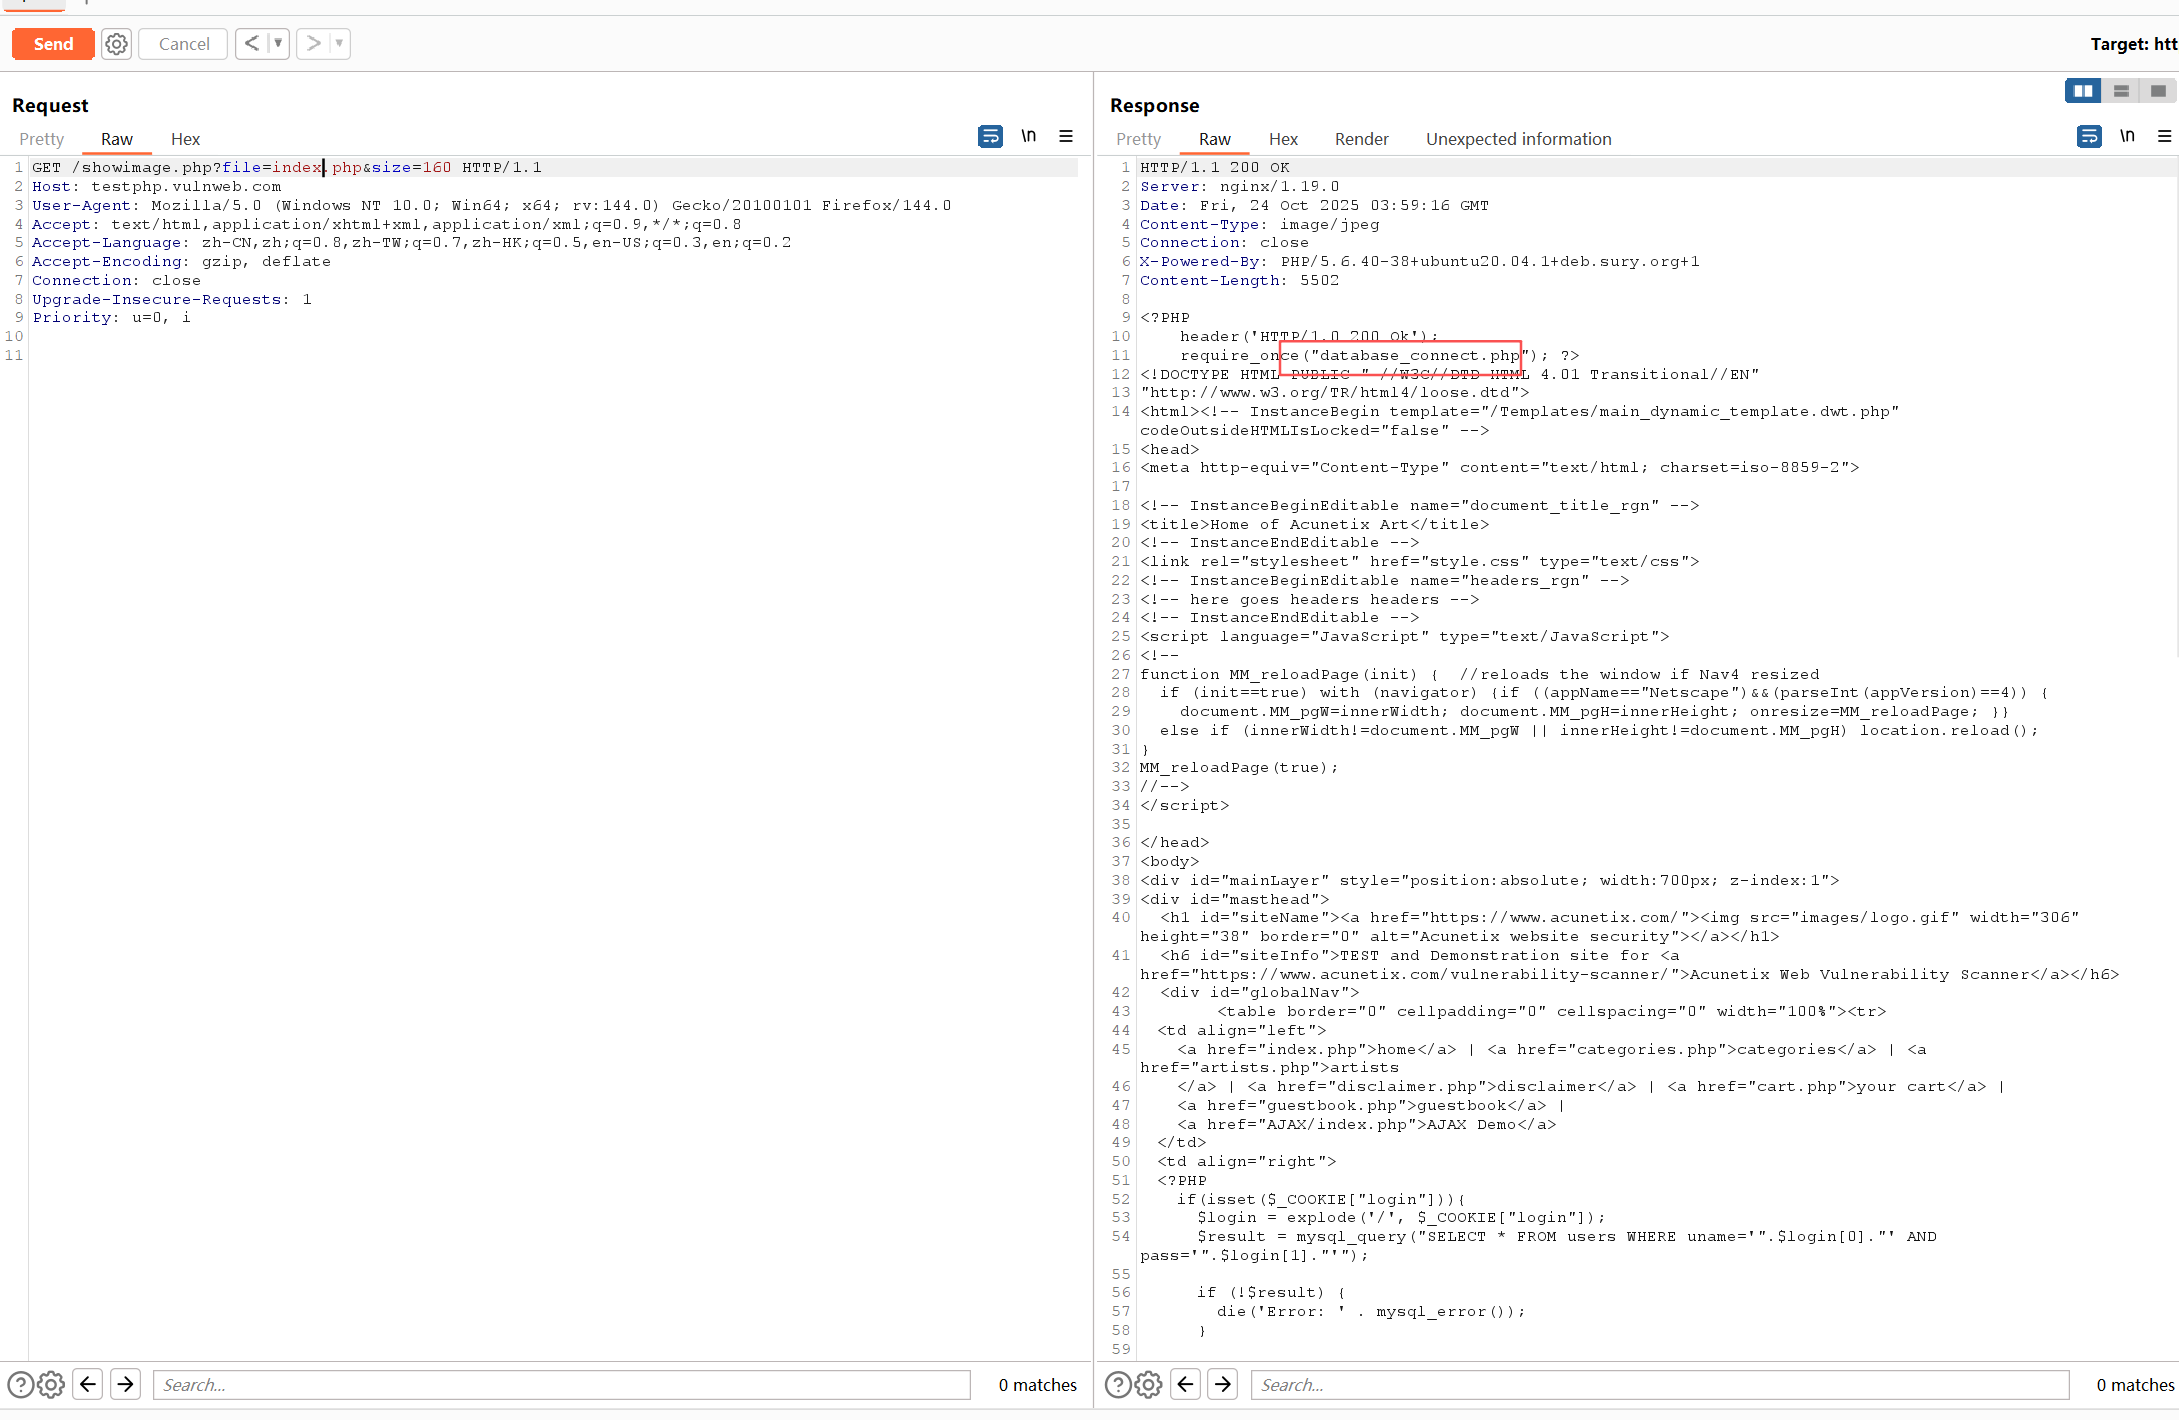This screenshot has width=2179, height=1420.
Task: Open Request panel hamburger menu
Action: [1066, 137]
